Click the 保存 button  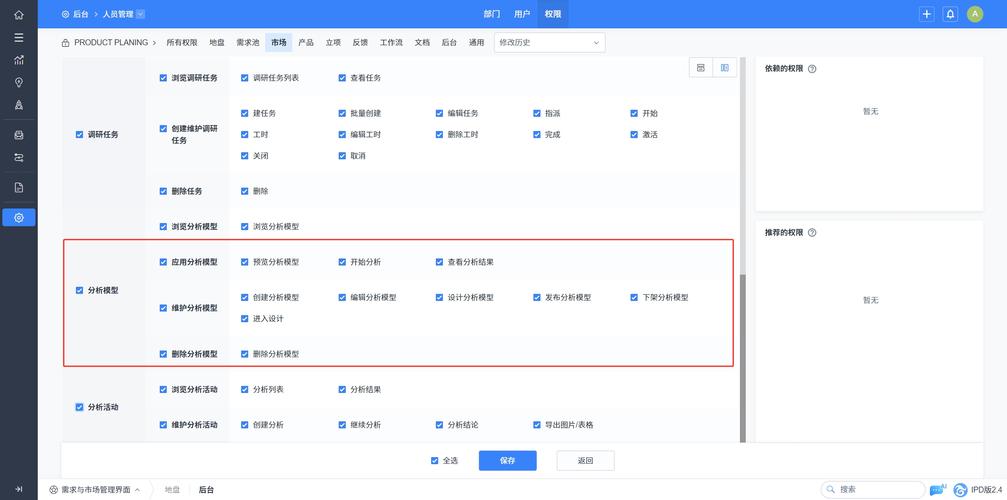click(x=507, y=460)
